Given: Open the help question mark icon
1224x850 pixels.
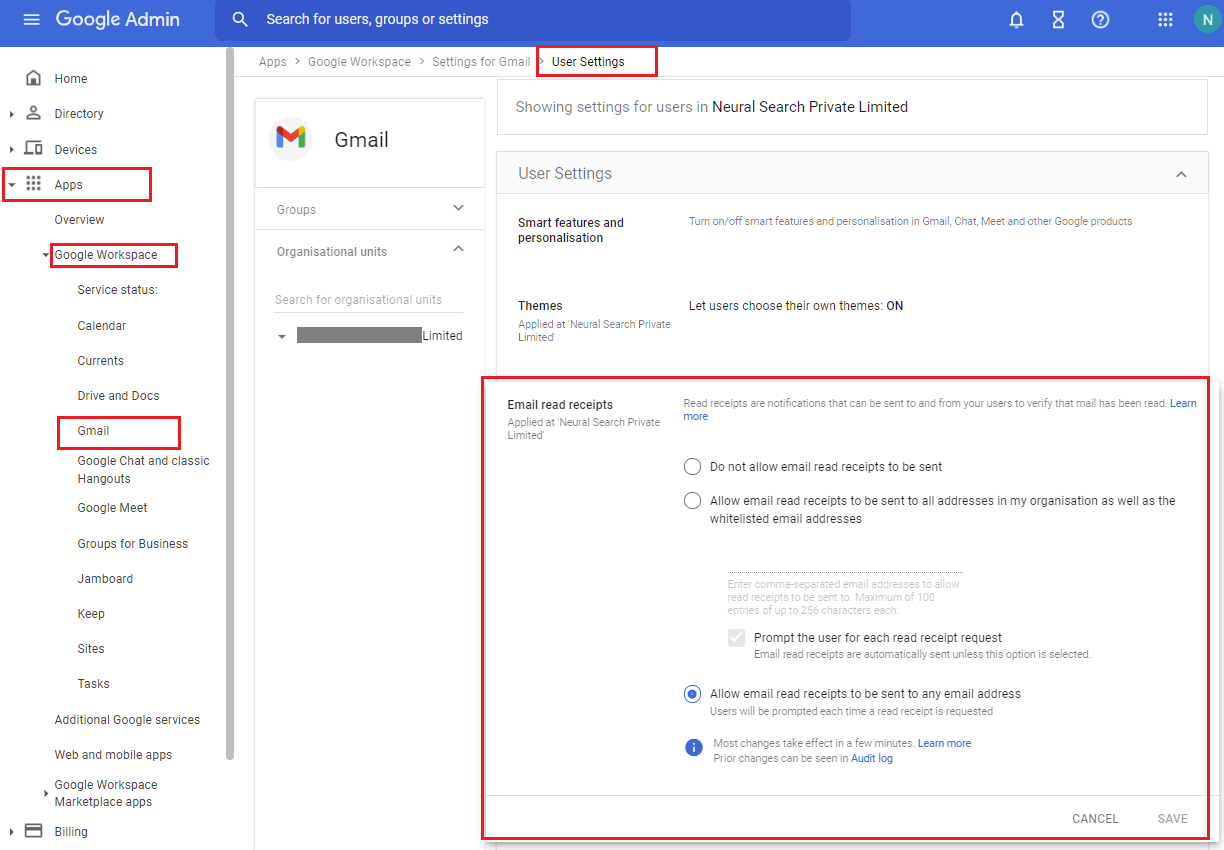Looking at the screenshot, I should point(1101,20).
